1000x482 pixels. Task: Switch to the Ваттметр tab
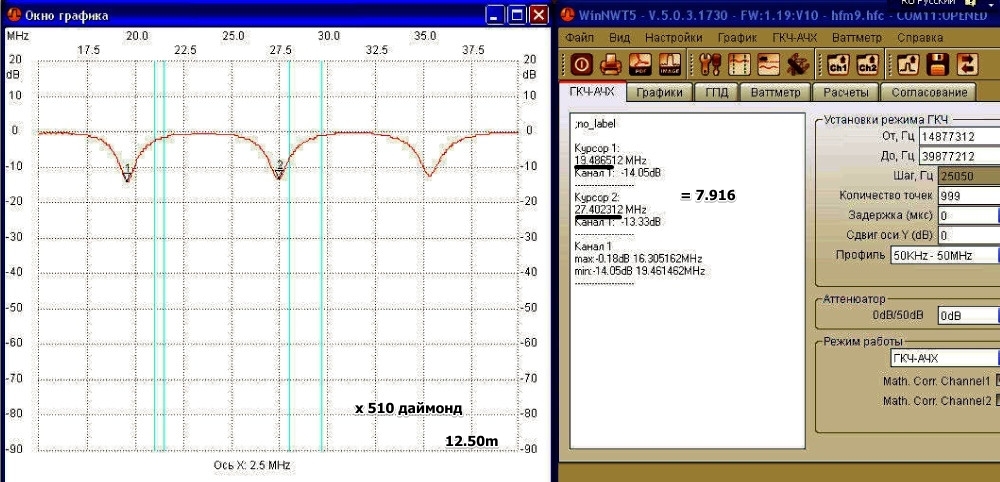pyautogui.click(x=776, y=92)
